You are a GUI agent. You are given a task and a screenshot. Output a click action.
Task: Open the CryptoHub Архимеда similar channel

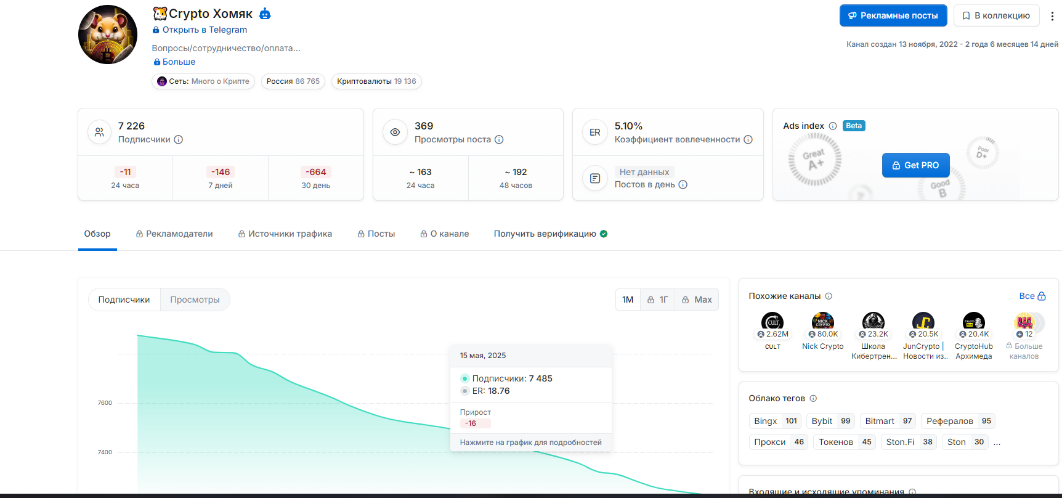(x=974, y=337)
